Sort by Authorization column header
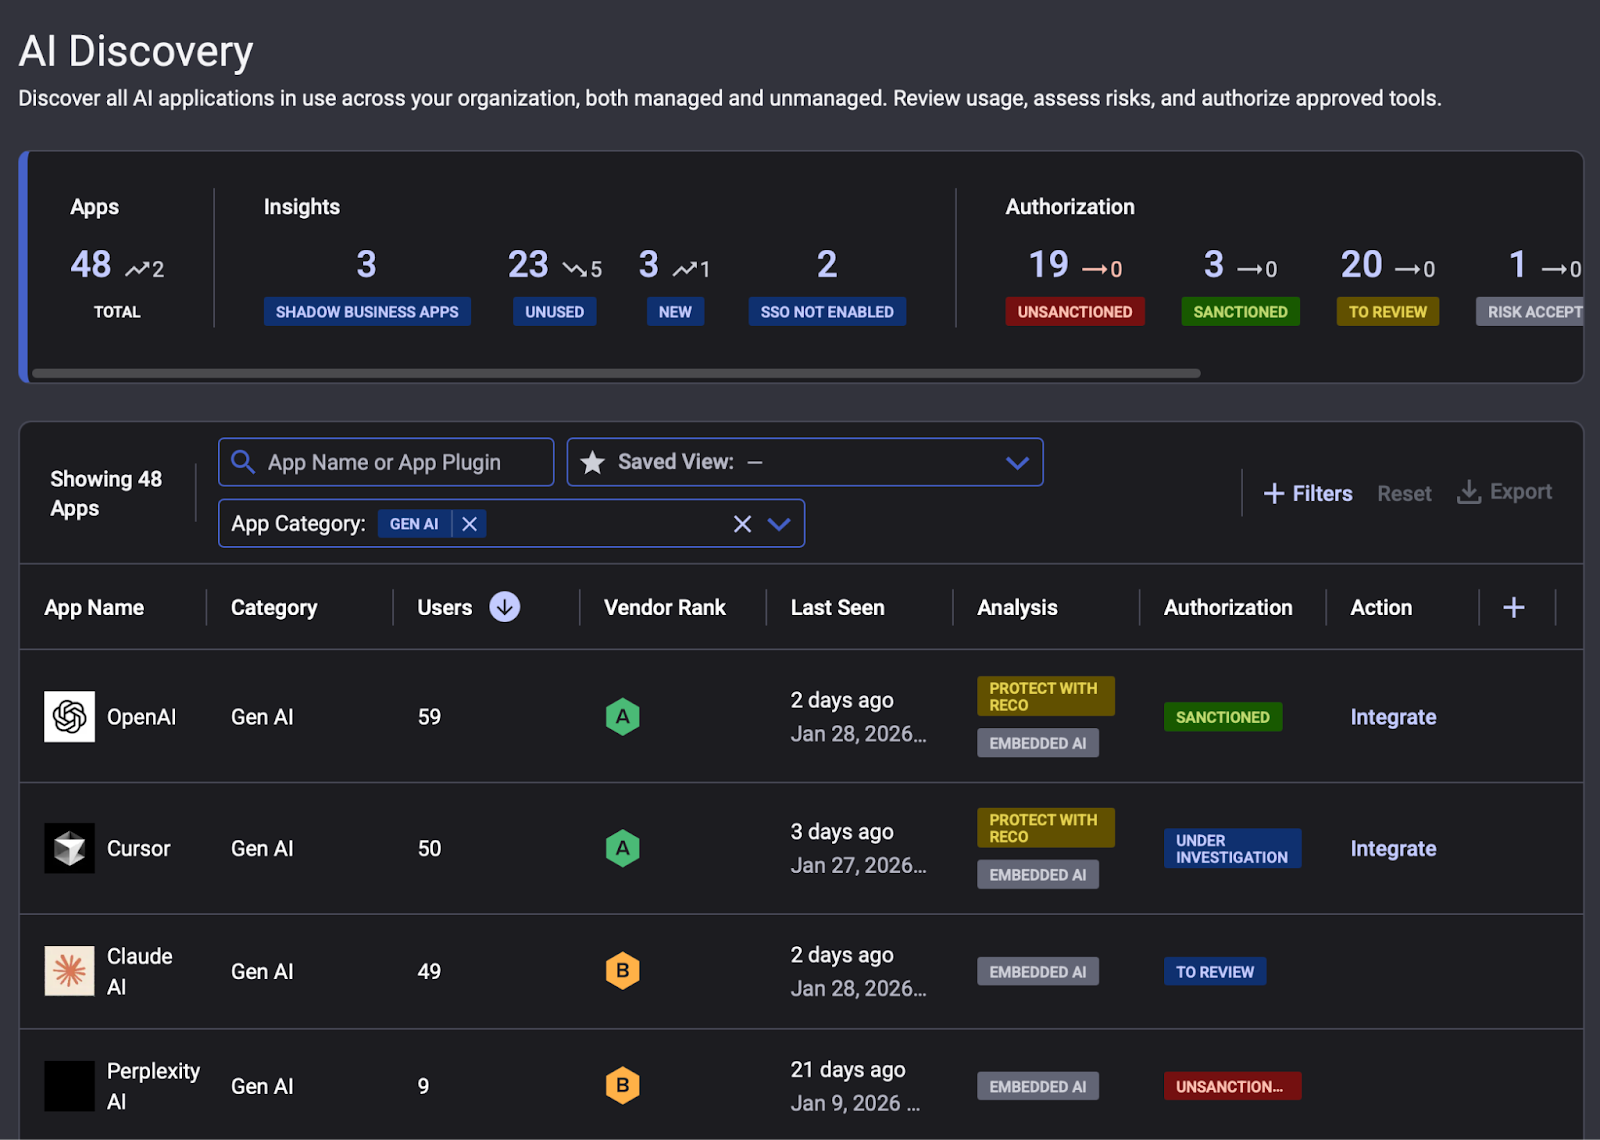This screenshot has width=1600, height=1140. tap(1228, 608)
